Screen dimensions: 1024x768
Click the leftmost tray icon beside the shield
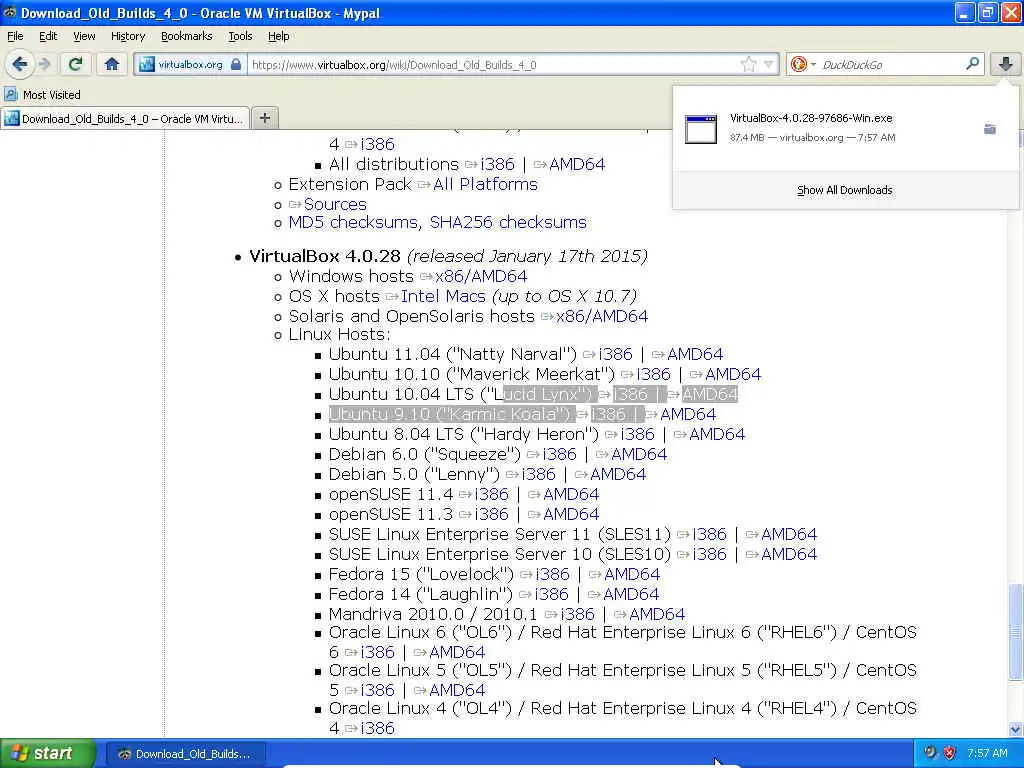coord(930,753)
